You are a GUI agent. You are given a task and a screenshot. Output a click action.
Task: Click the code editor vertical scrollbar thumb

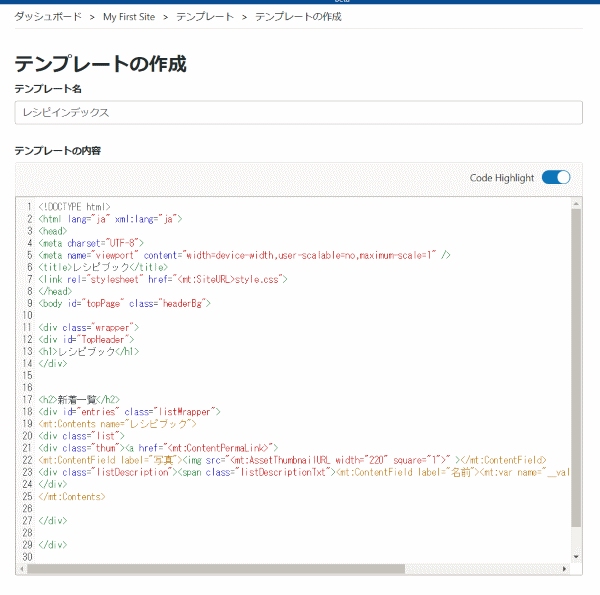click(576, 367)
